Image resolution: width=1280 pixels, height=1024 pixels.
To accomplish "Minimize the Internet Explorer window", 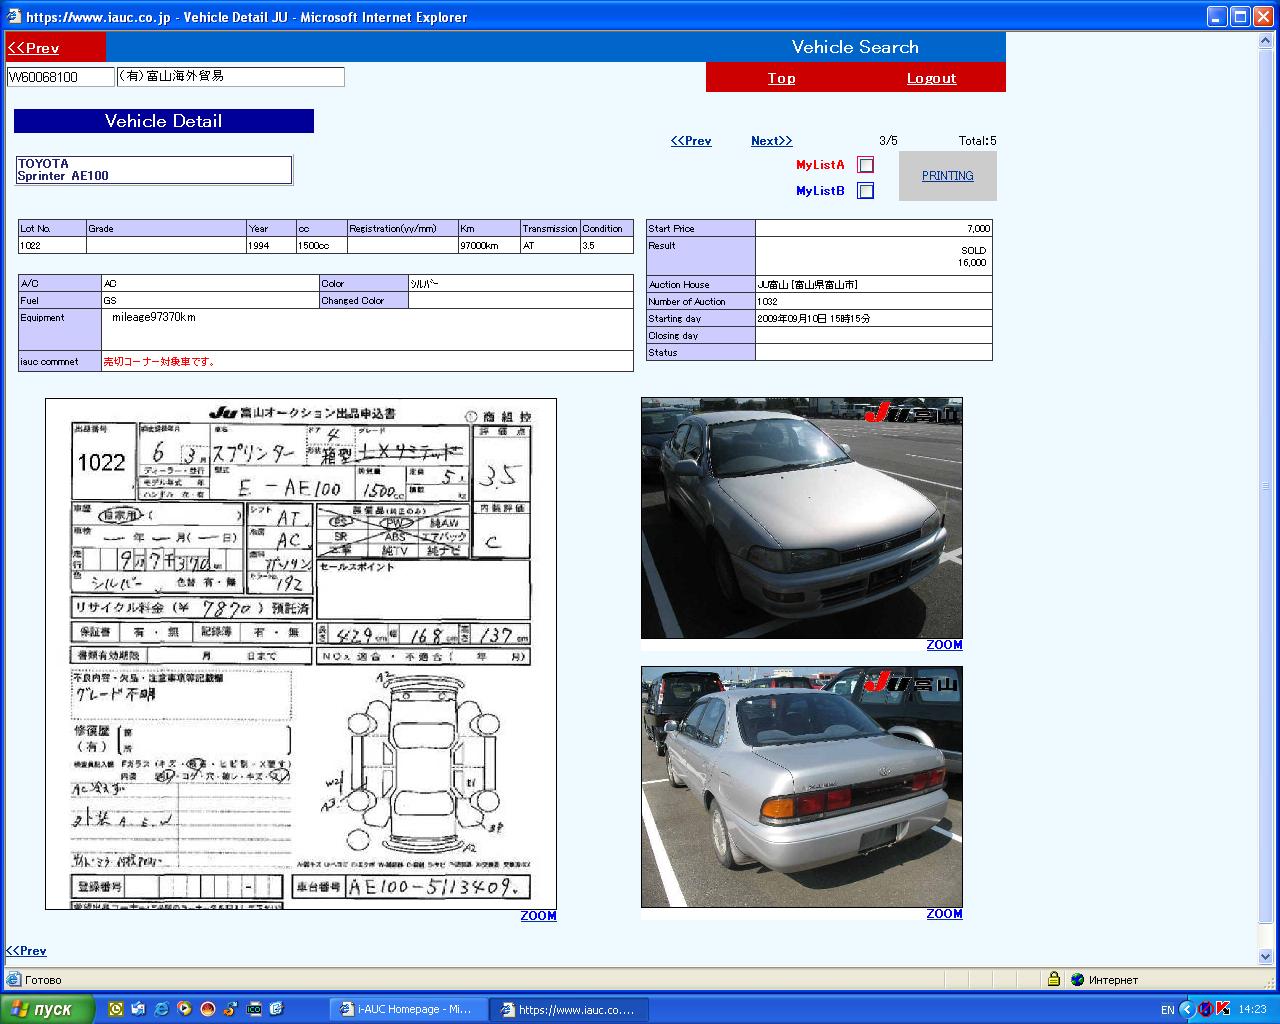I will coord(1217,16).
